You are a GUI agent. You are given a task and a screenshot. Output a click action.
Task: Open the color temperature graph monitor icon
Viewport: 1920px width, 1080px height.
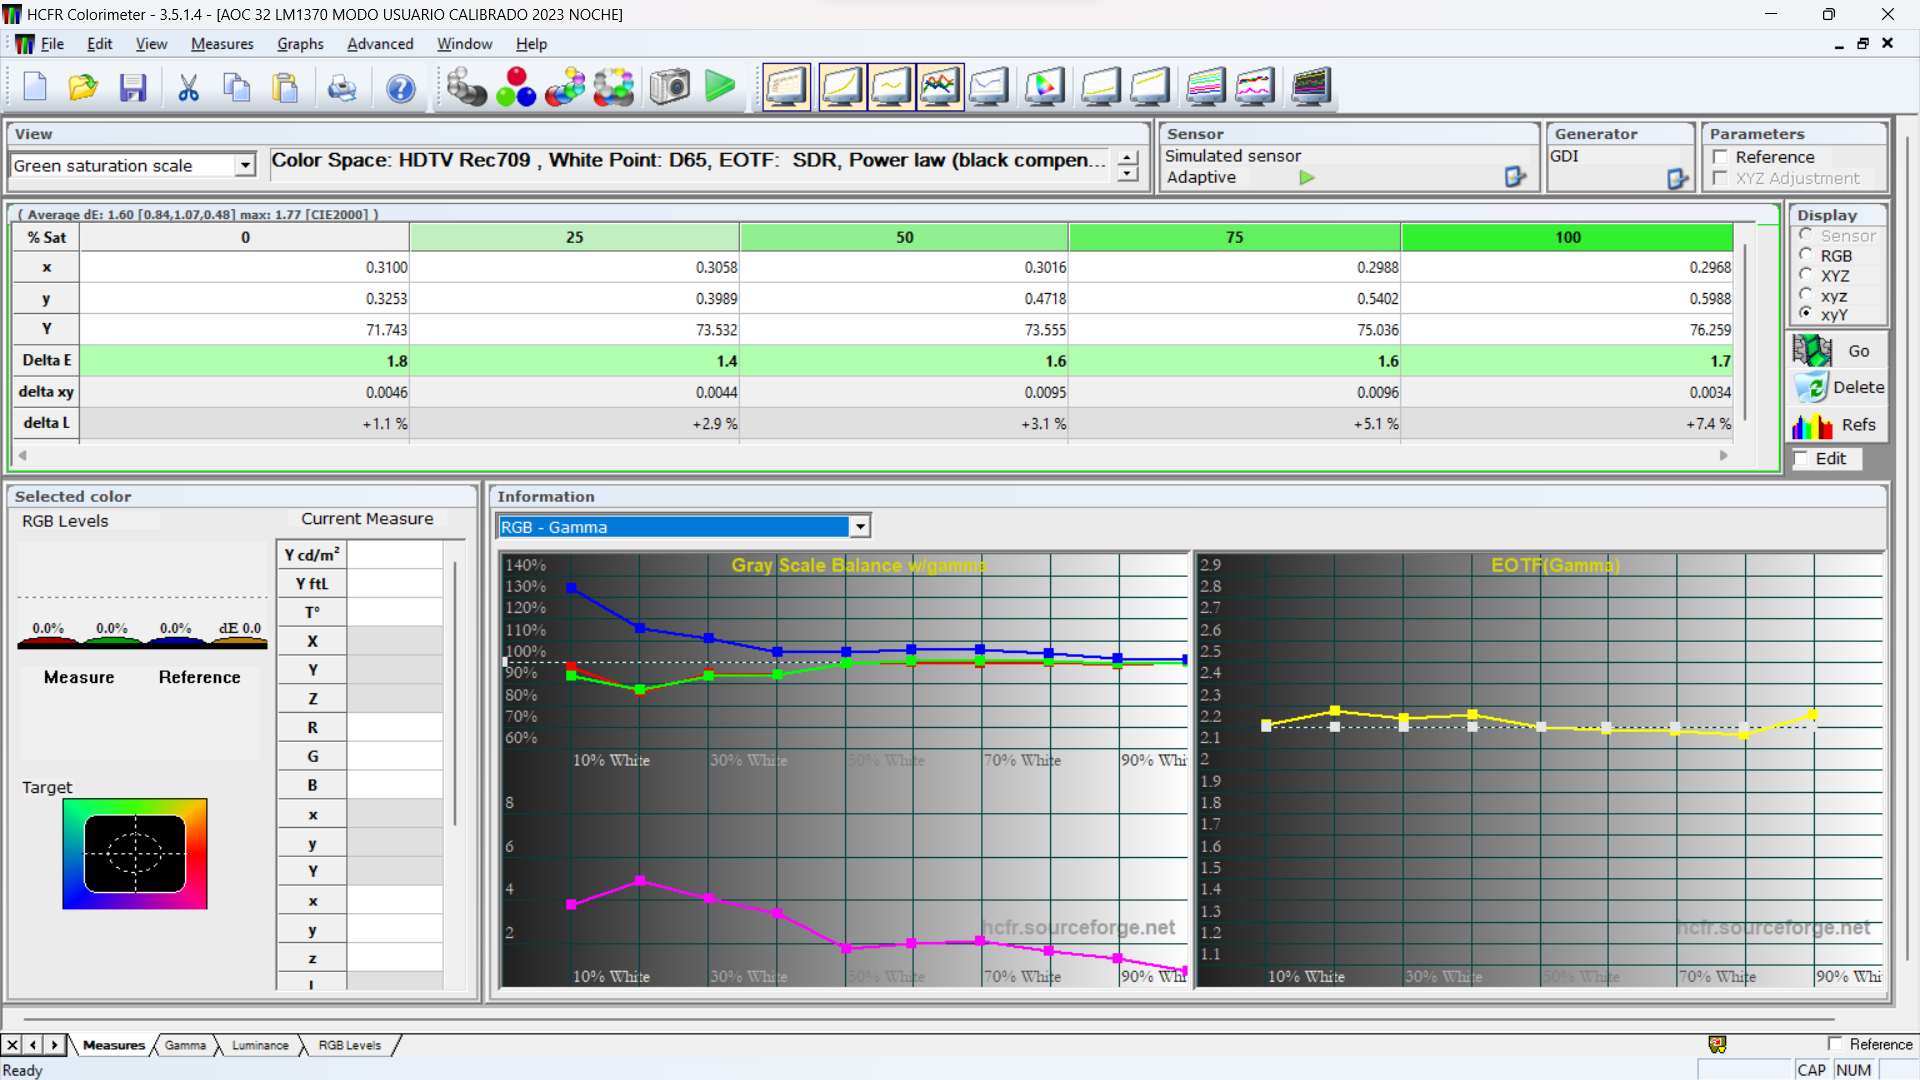[x=989, y=87]
